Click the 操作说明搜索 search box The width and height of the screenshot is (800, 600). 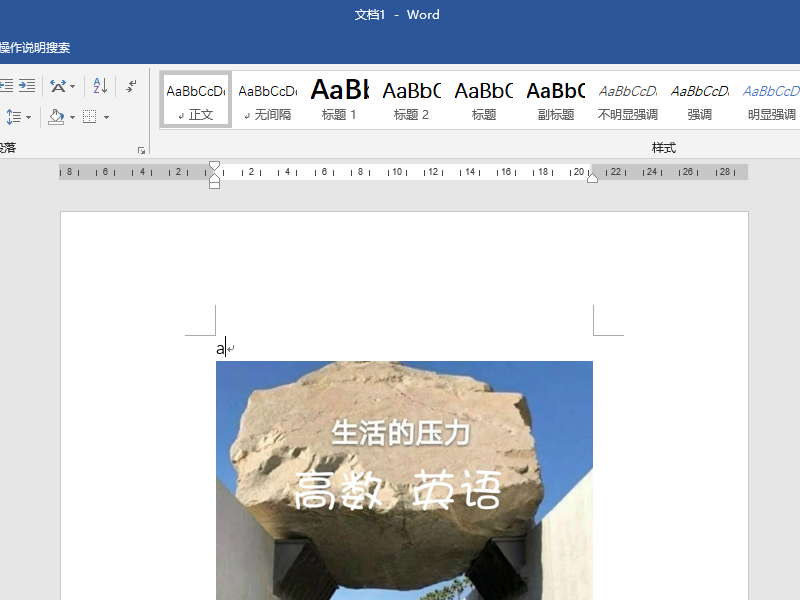tap(35, 47)
